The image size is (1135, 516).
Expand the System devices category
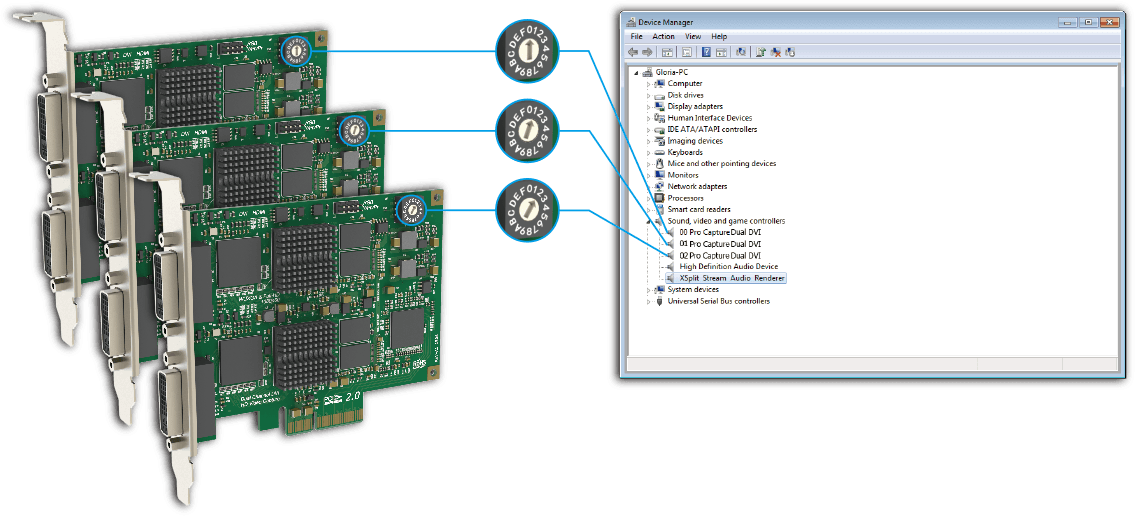pyautogui.click(x=649, y=290)
